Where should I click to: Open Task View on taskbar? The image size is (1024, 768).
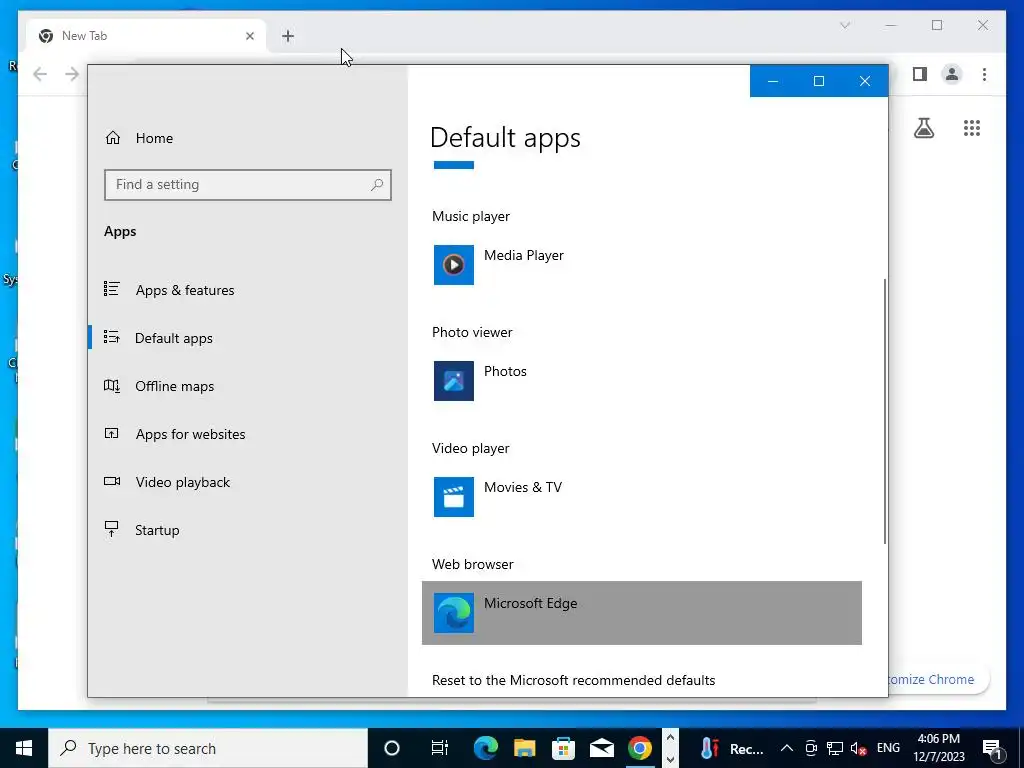(440, 748)
